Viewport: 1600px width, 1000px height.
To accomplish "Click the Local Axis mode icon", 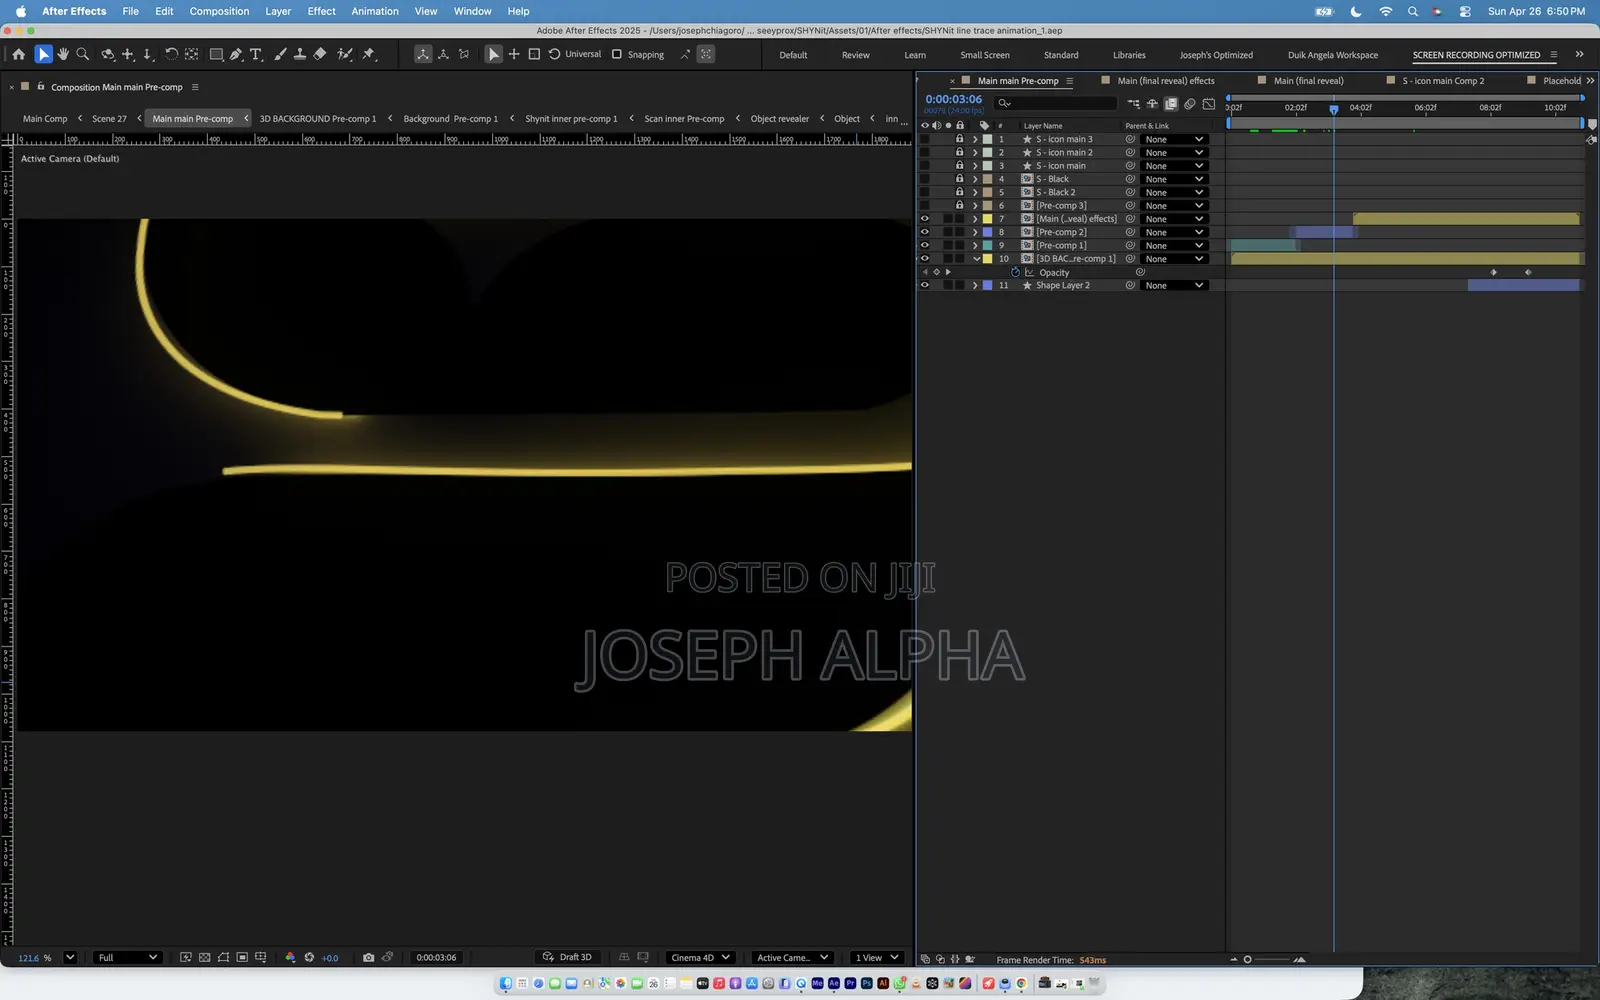I will [x=423, y=54].
